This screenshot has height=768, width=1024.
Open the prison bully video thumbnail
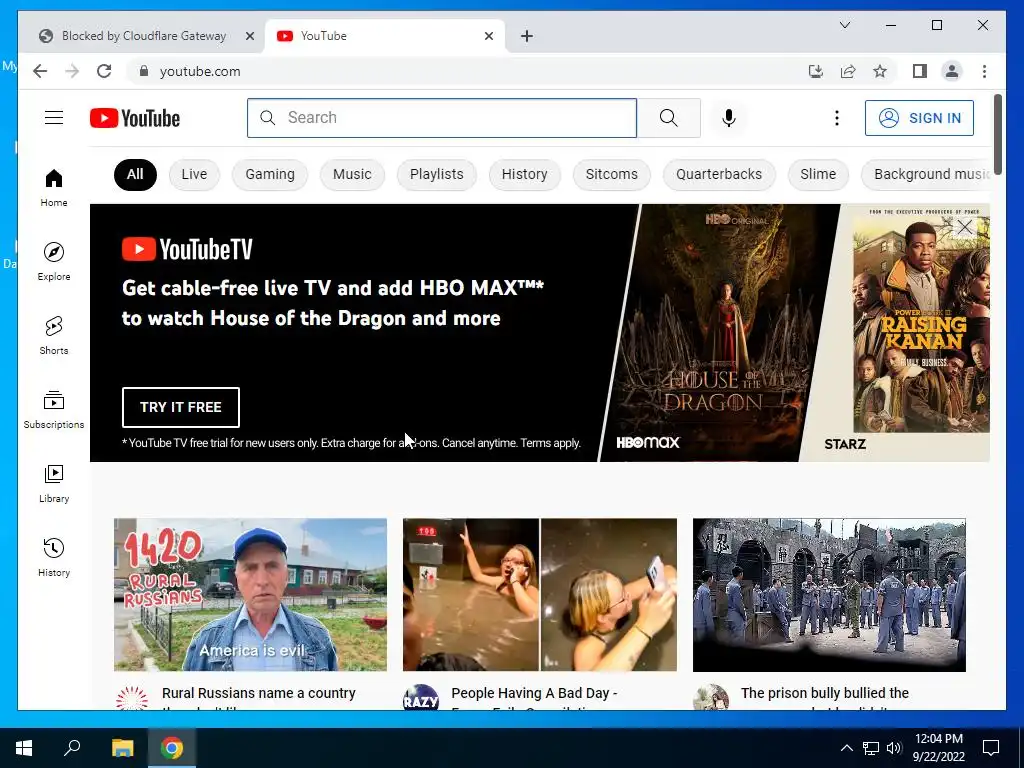coord(829,595)
